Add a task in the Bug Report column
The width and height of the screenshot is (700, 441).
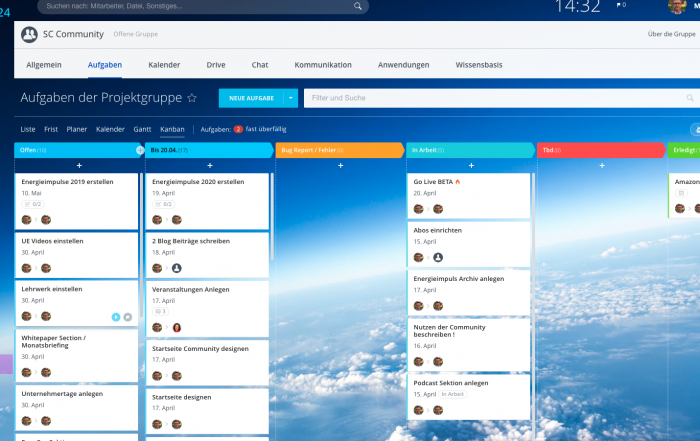(x=340, y=165)
